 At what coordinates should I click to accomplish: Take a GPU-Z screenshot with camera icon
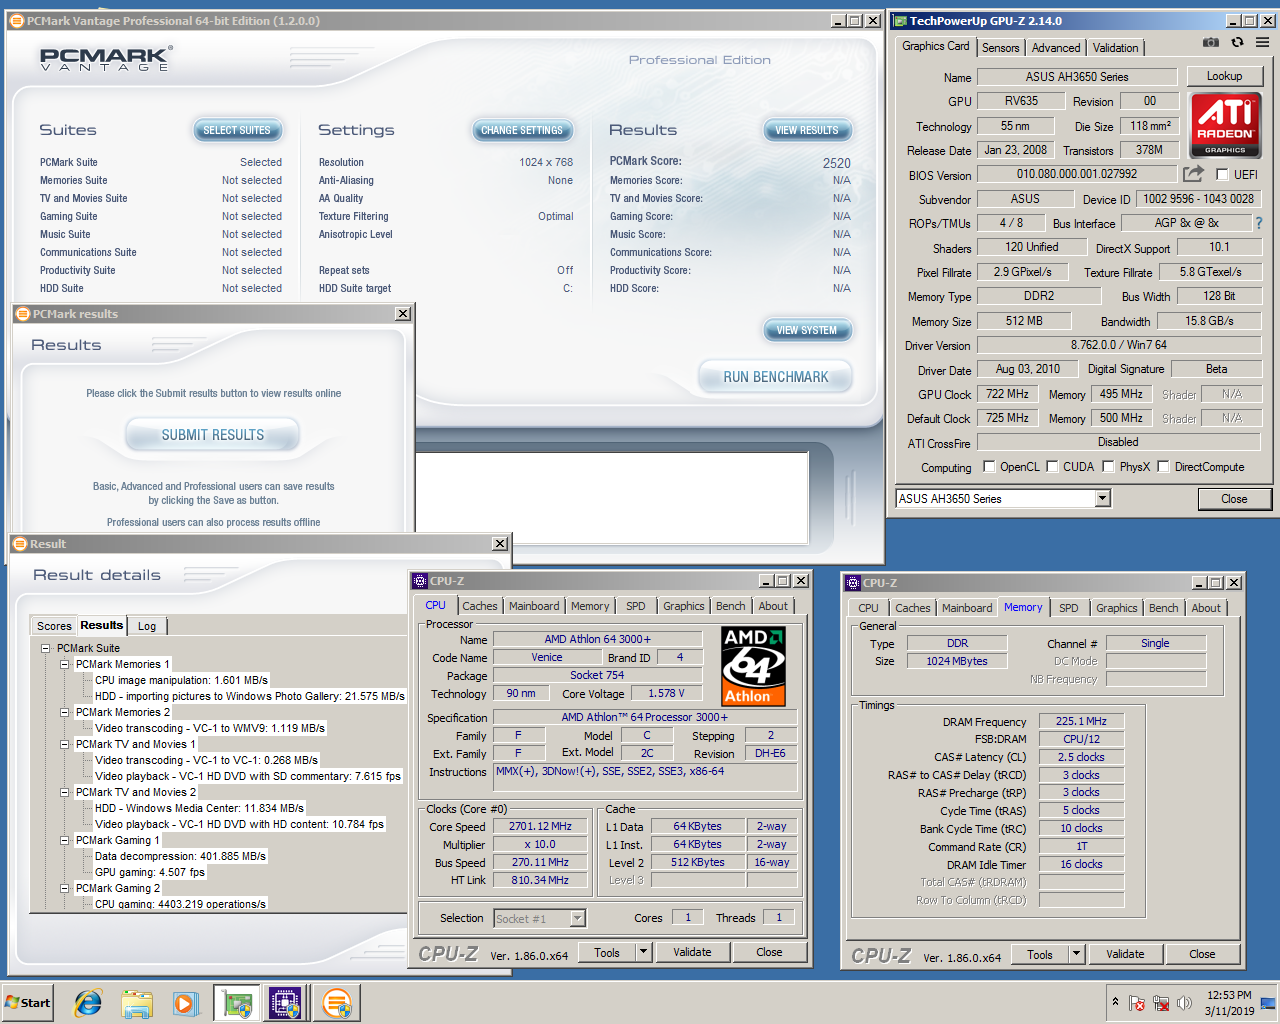click(x=1211, y=42)
